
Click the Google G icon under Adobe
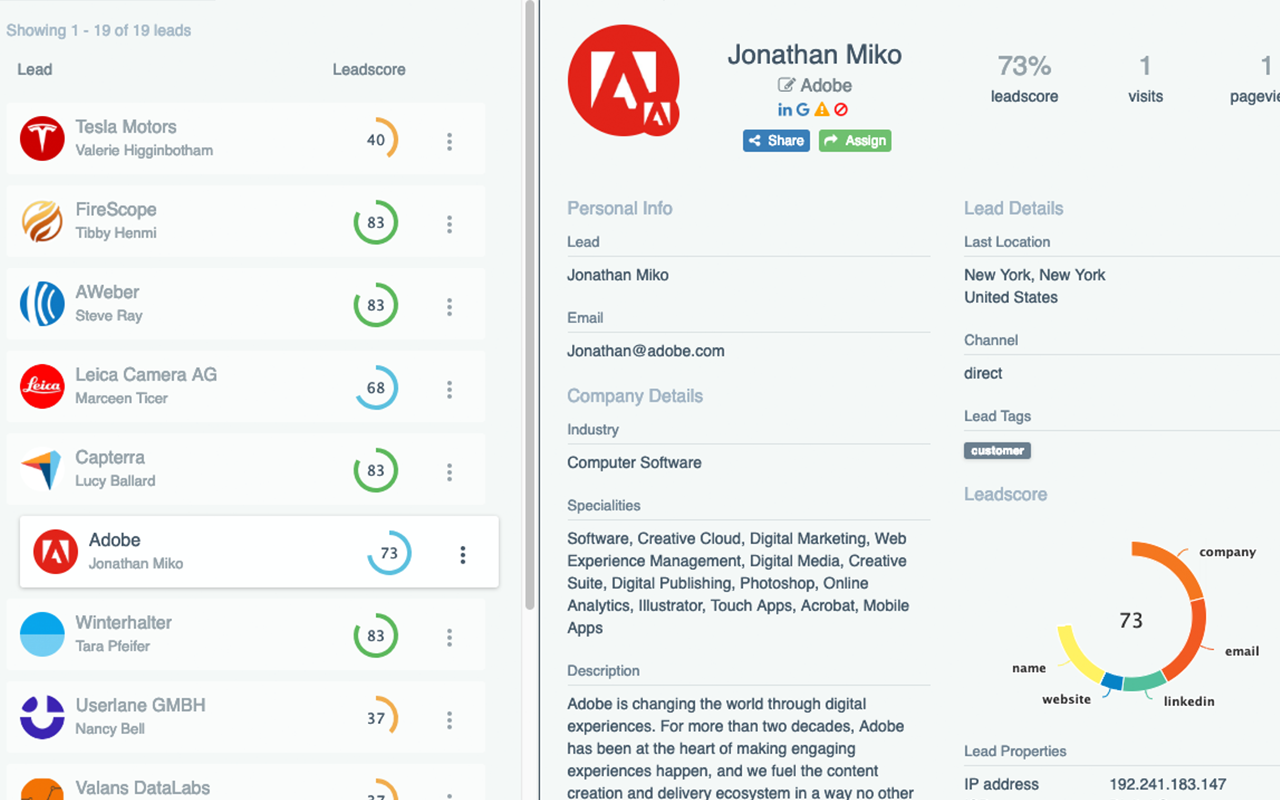(803, 110)
